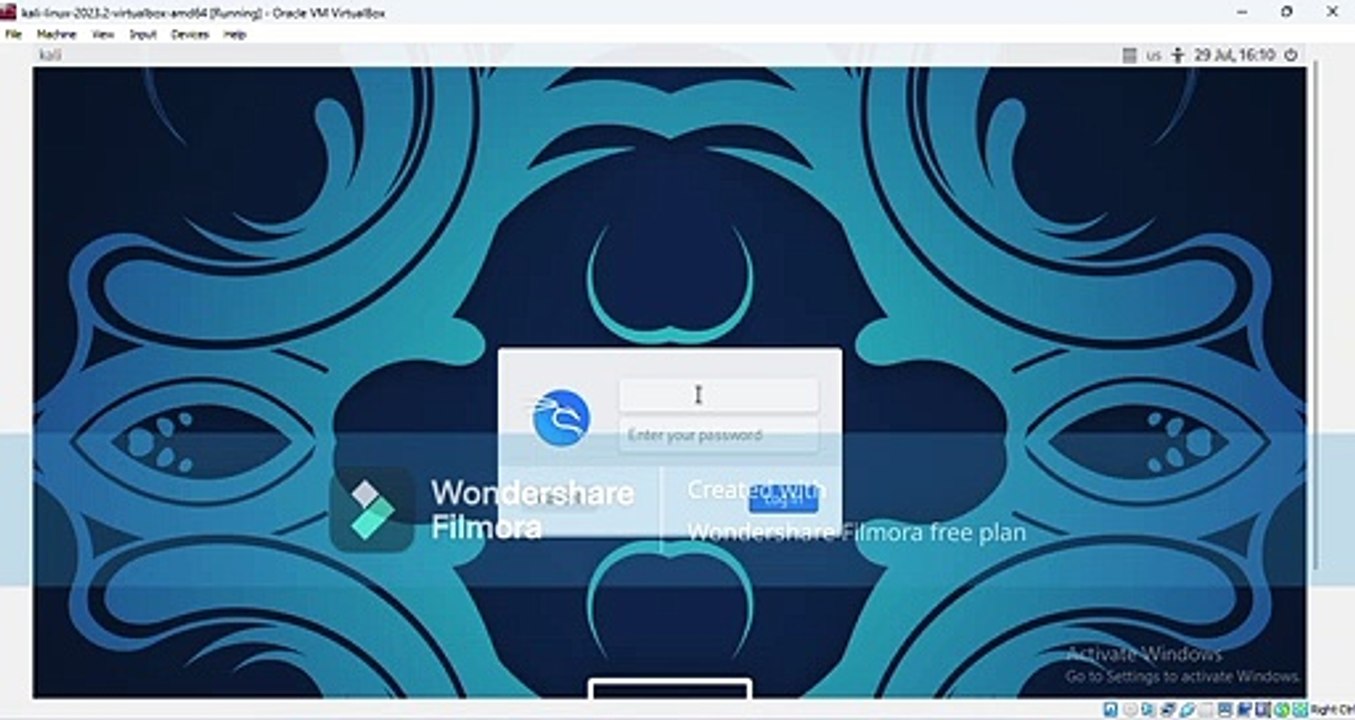Click the on-screen keyboard icon in Kali panel
1355x720 pixels.
point(1130,55)
